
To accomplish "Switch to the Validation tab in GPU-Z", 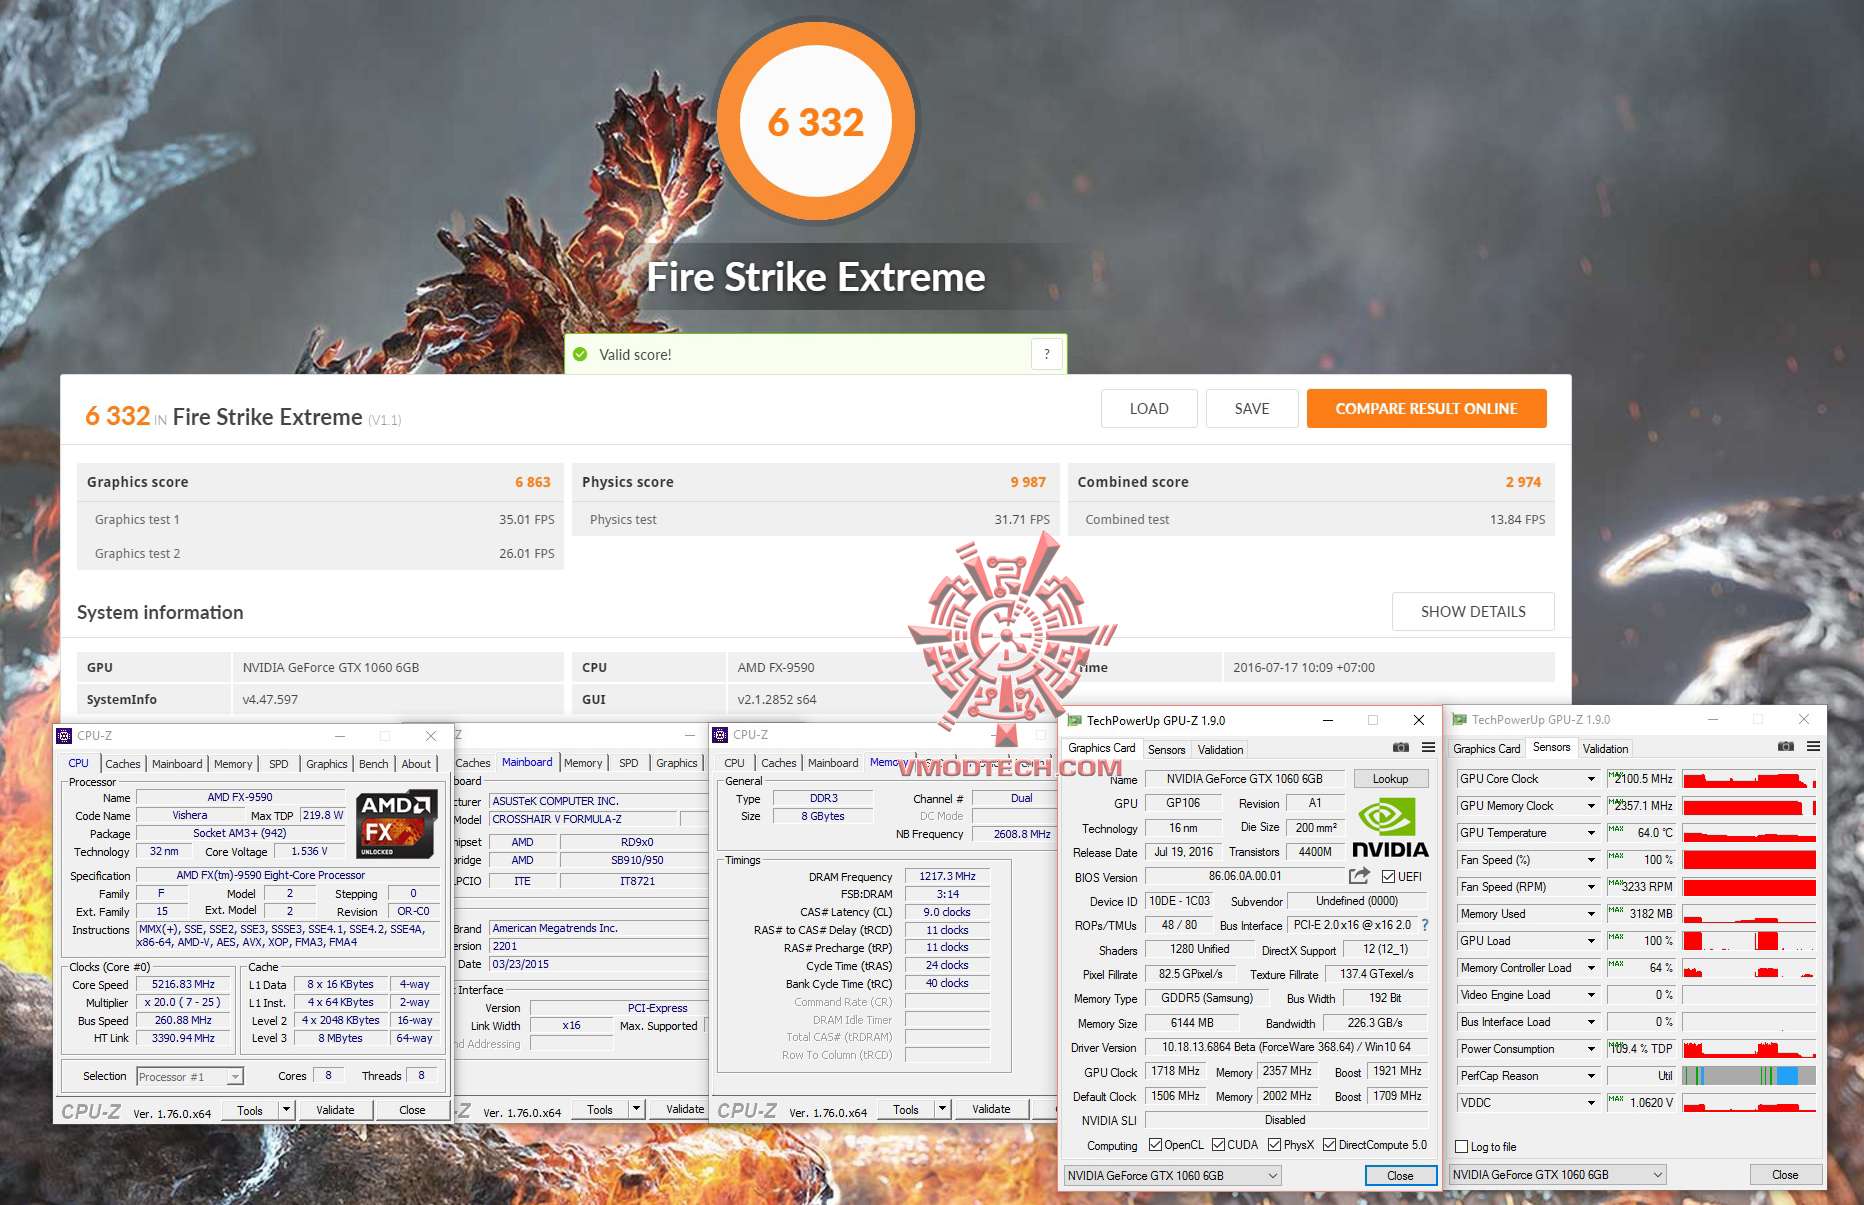I will [x=1220, y=749].
